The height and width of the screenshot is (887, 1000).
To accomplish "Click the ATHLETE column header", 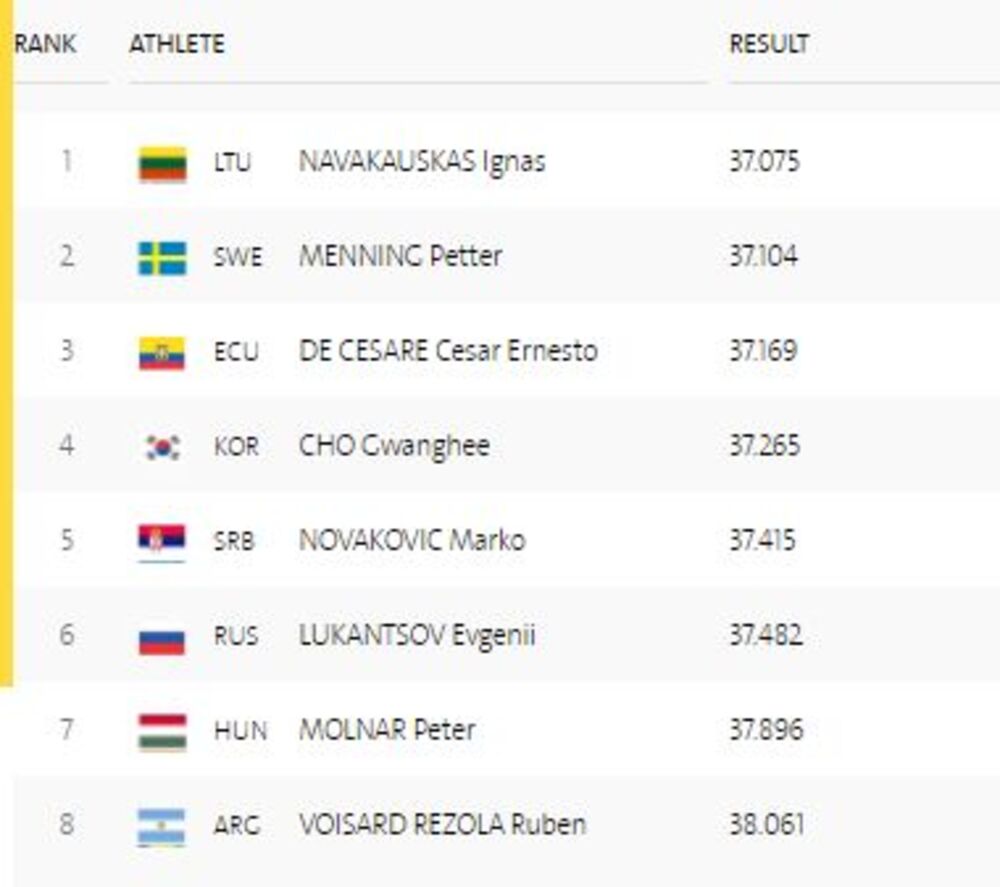I will [177, 45].
